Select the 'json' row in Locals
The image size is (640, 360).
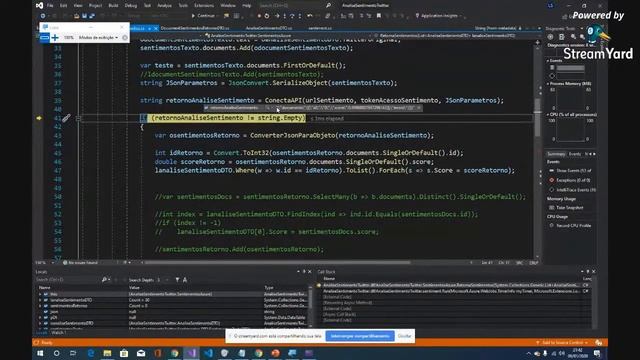pos(171,311)
